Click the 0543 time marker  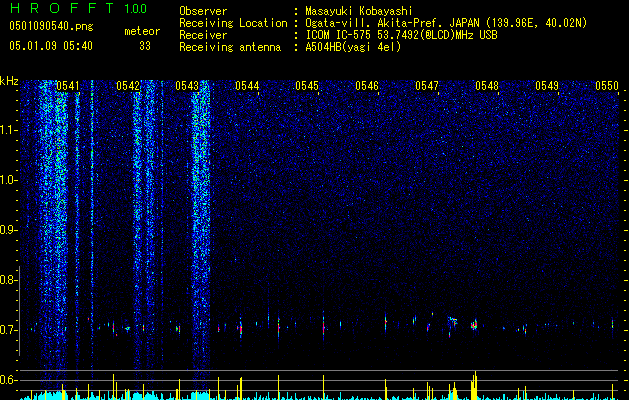click(x=187, y=86)
